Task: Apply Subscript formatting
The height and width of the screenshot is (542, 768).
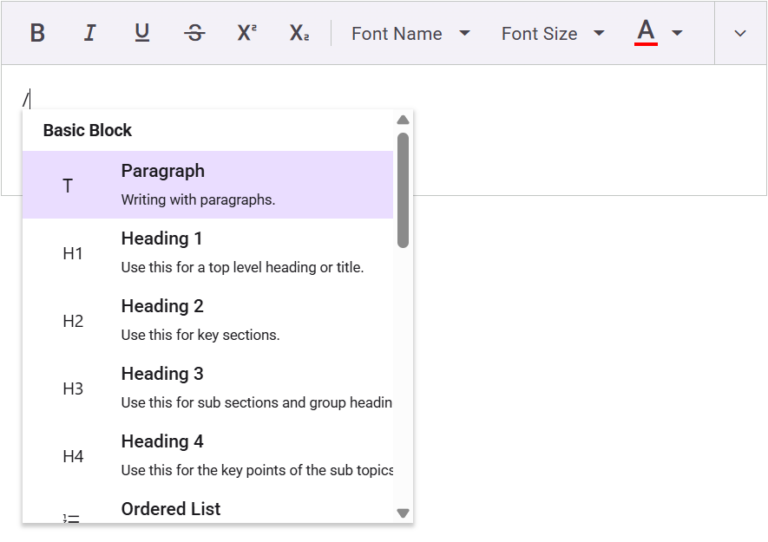Action: point(299,33)
